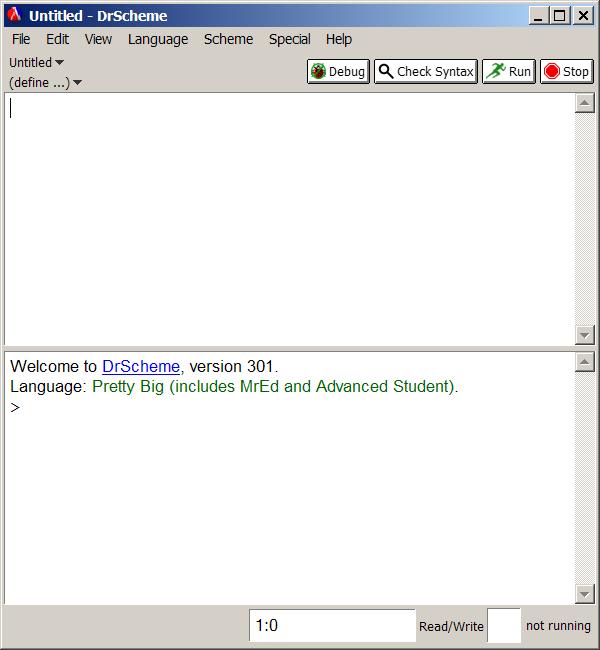Open the Edit menu
The width and height of the screenshot is (600, 650).
tap(57, 39)
